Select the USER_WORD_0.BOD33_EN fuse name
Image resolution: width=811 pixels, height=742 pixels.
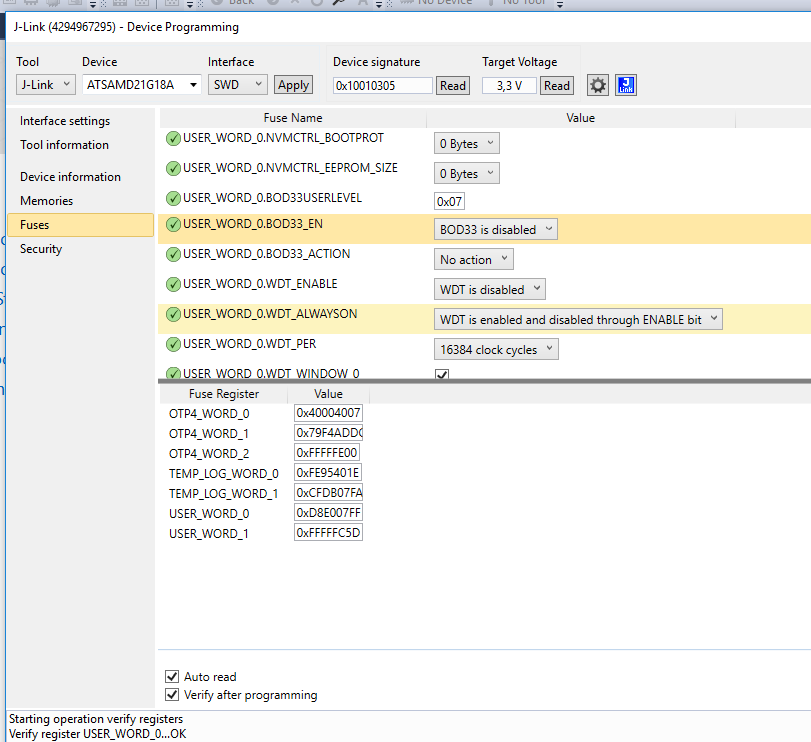click(253, 224)
